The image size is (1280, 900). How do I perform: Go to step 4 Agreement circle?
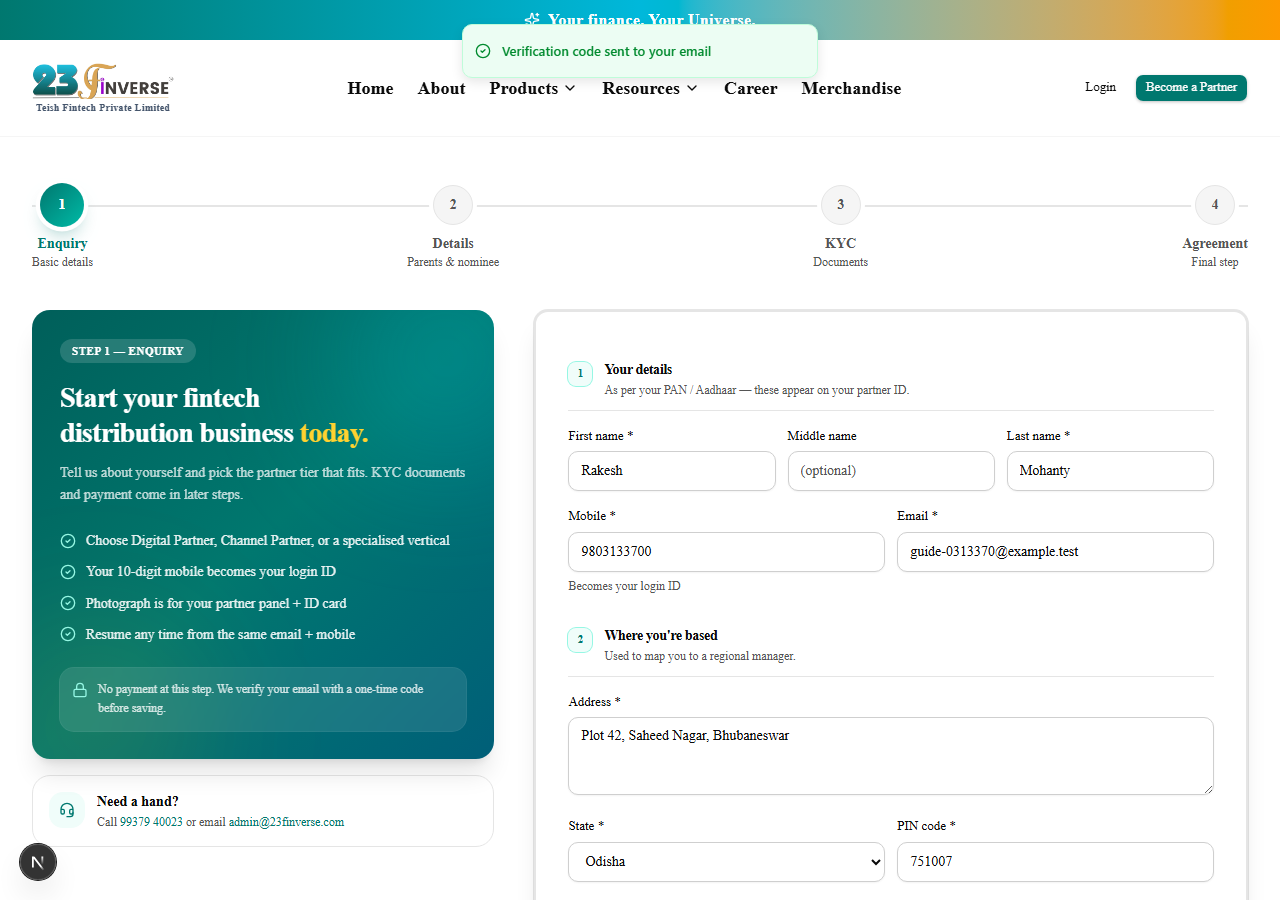coord(1215,205)
